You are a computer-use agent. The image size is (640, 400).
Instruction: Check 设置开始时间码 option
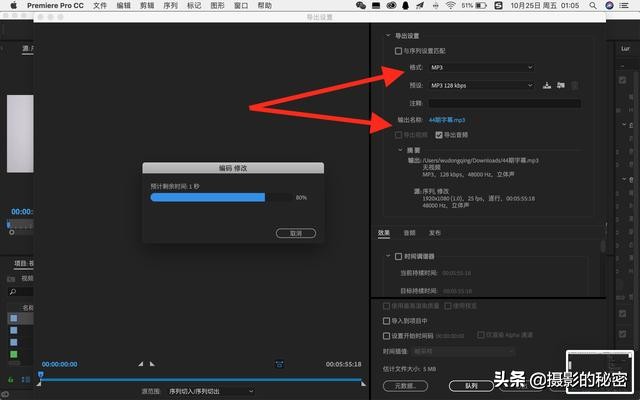click(x=386, y=336)
